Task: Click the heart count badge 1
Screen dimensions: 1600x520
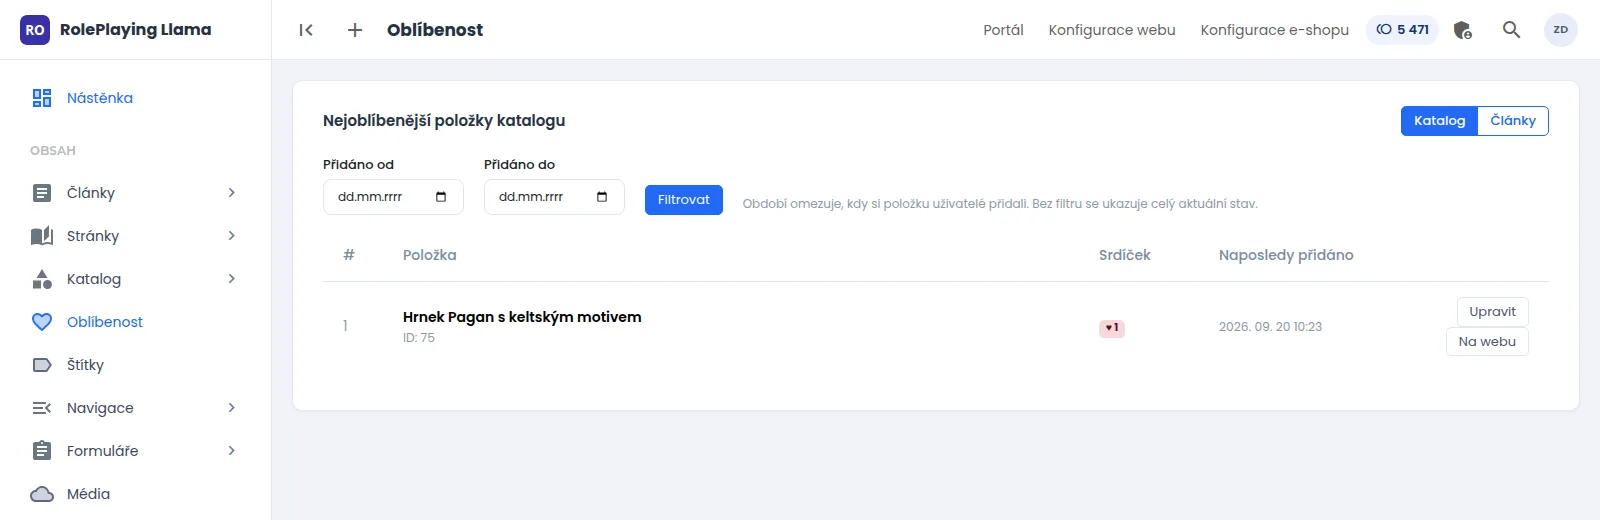Action: pos(1112,328)
